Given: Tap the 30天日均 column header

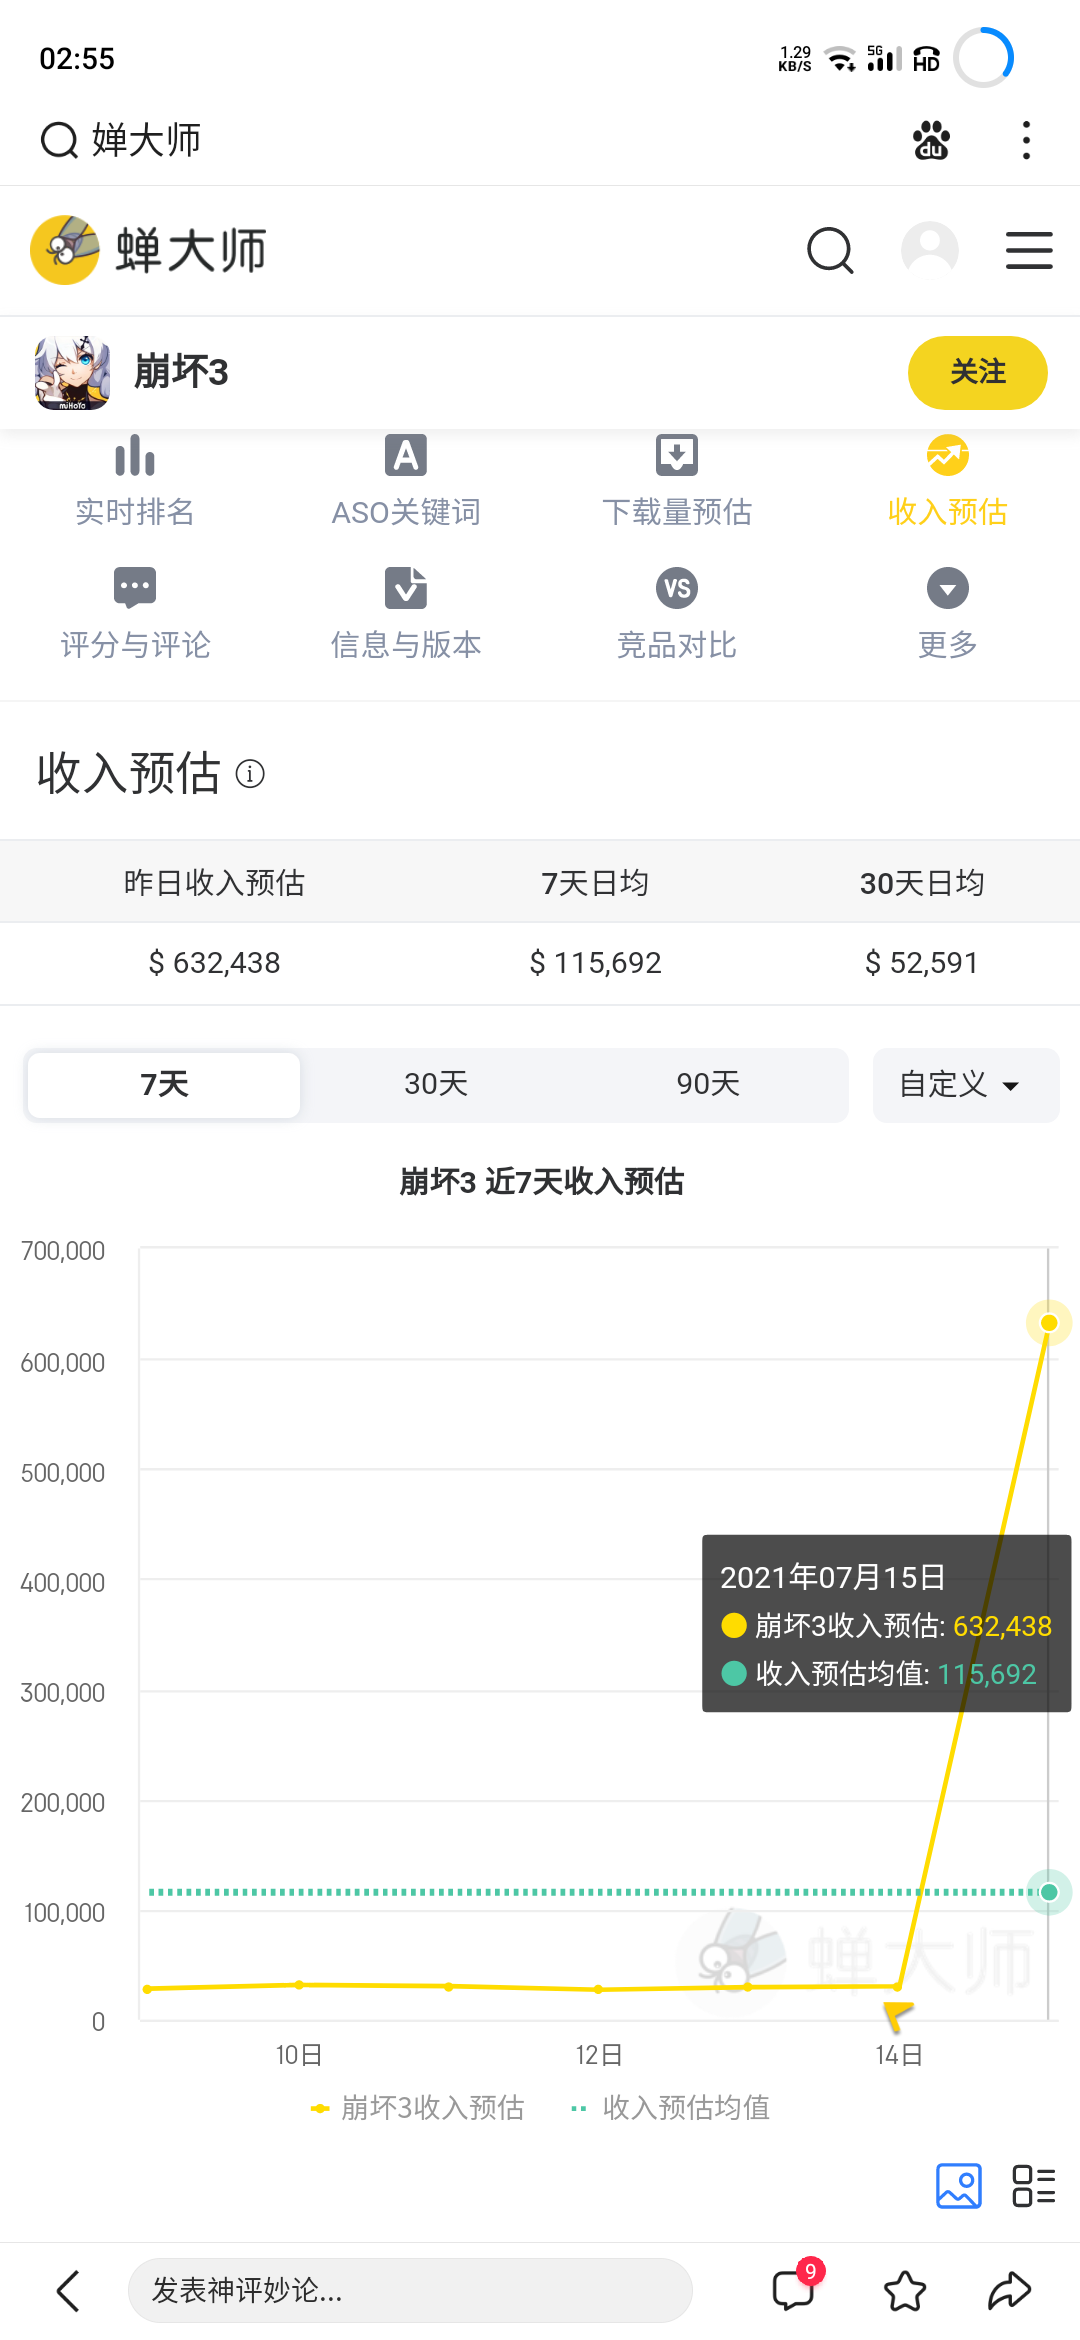Looking at the screenshot, I should pyautogui.click(x=921, y=883).
